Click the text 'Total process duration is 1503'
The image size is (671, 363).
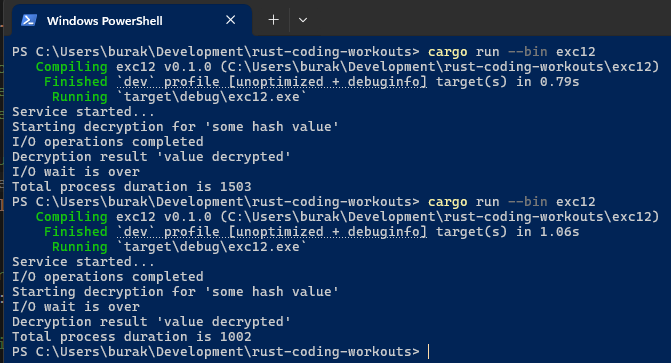(x=132, y=187)
